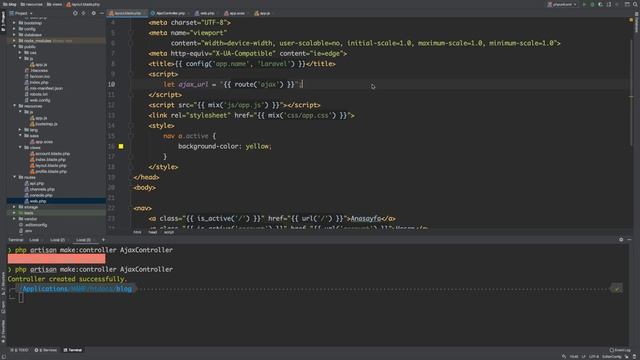
Task: Switch to app.scss editor tab
Action: point(236,13)
